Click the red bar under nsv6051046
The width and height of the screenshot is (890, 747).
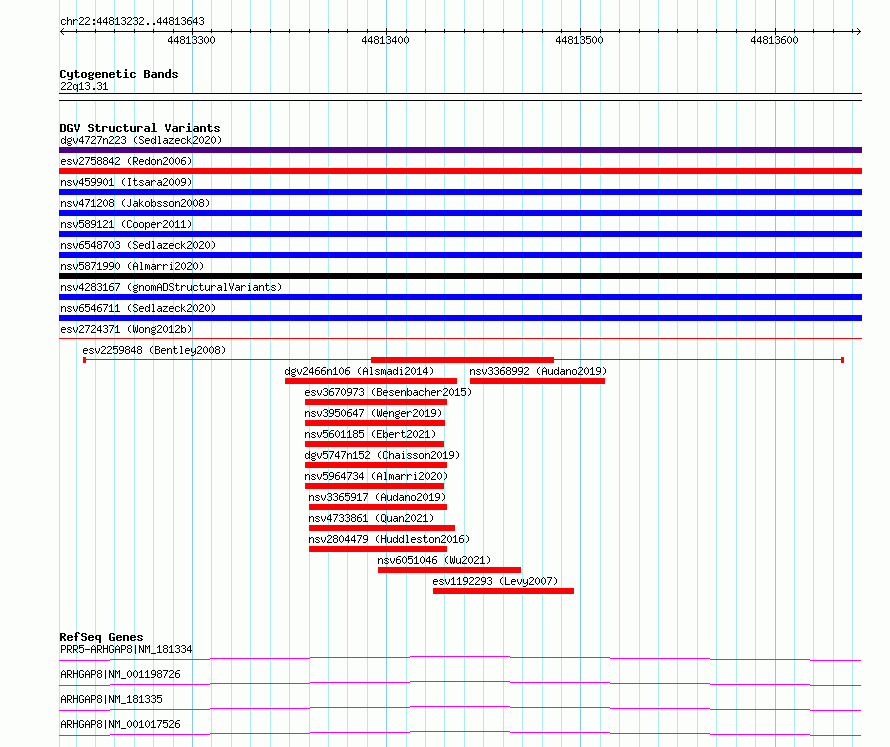coord(450,570)
